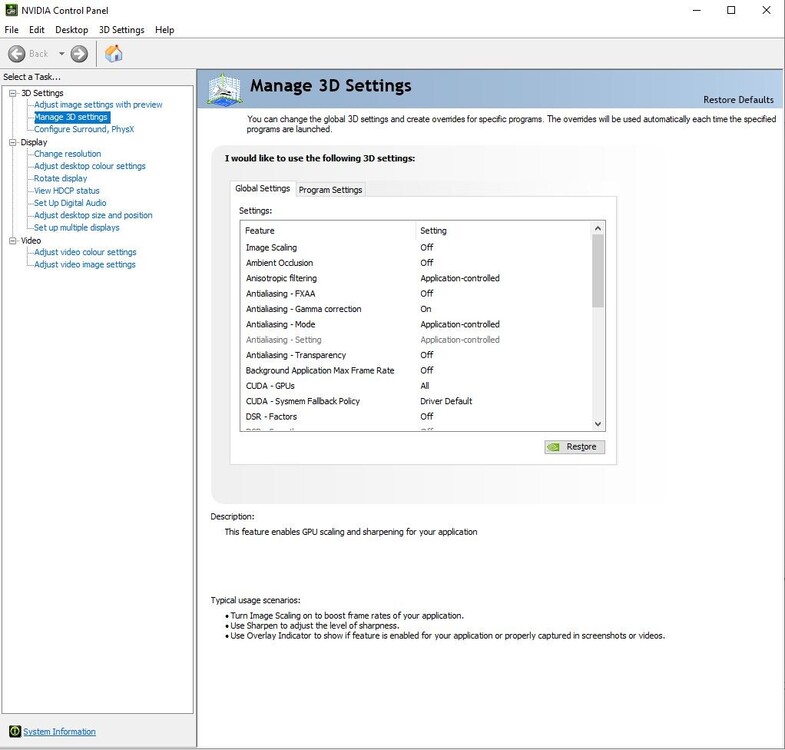Select Background Application Max Frame Rate row
This screenshot has width=785, height=750.
coord(417,370)
